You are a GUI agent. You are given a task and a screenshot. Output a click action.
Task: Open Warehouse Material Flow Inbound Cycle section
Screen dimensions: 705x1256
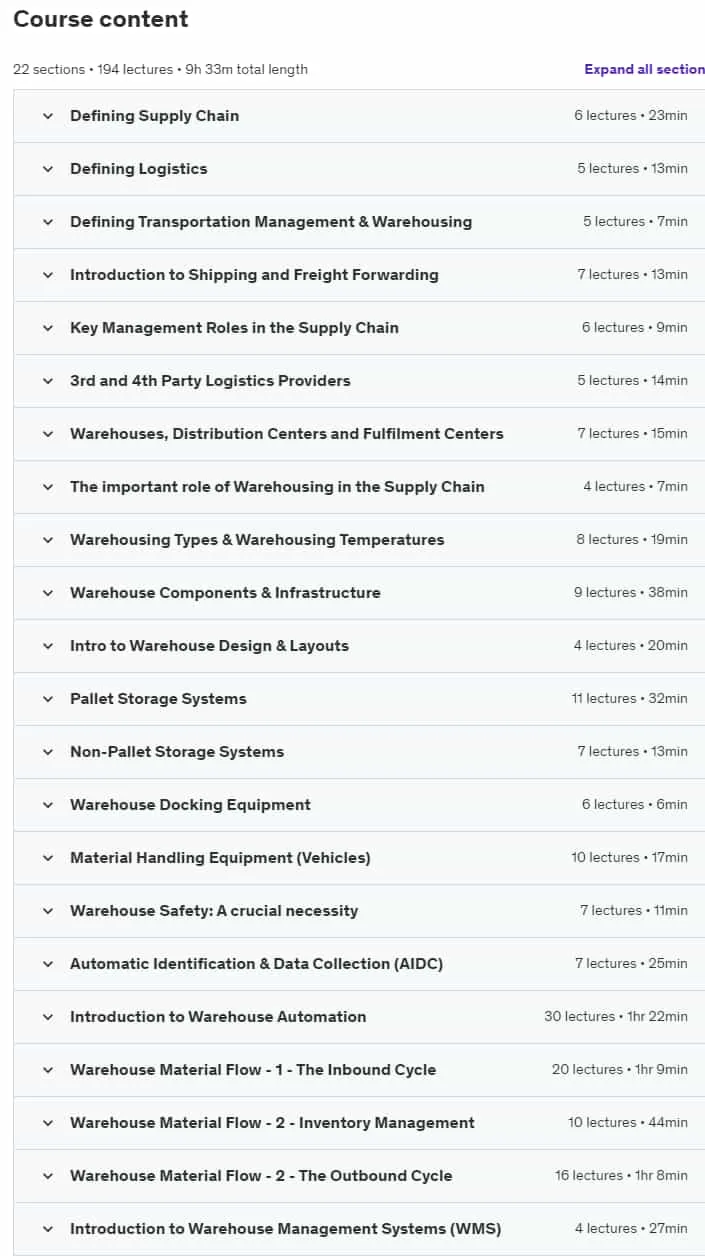359,1070
